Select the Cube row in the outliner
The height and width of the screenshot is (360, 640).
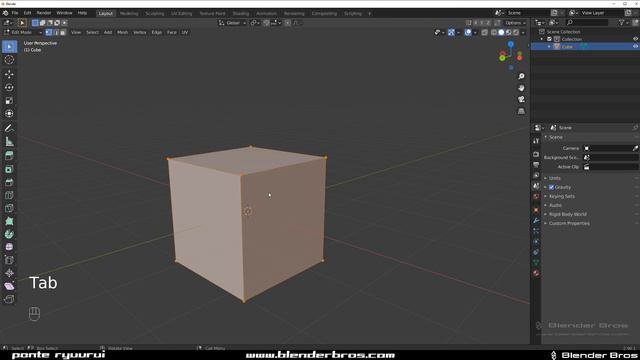[585, 47]
